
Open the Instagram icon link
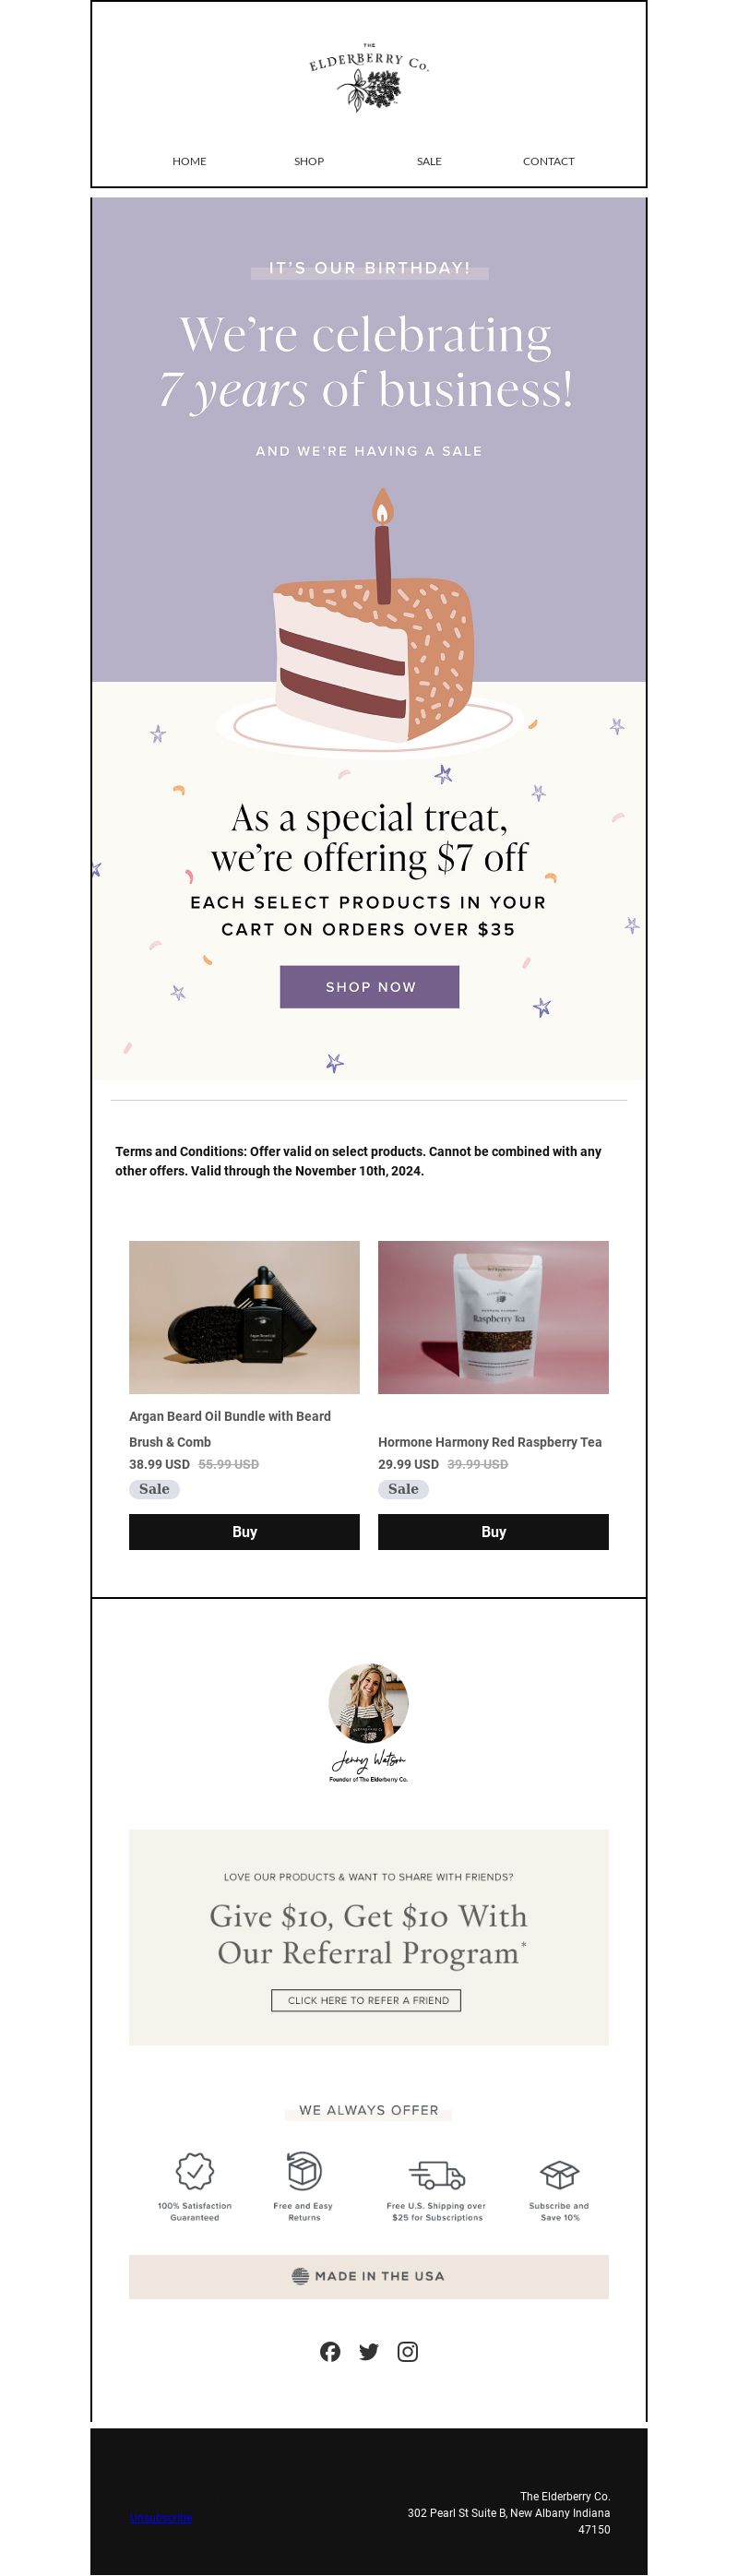point(408,2351)
